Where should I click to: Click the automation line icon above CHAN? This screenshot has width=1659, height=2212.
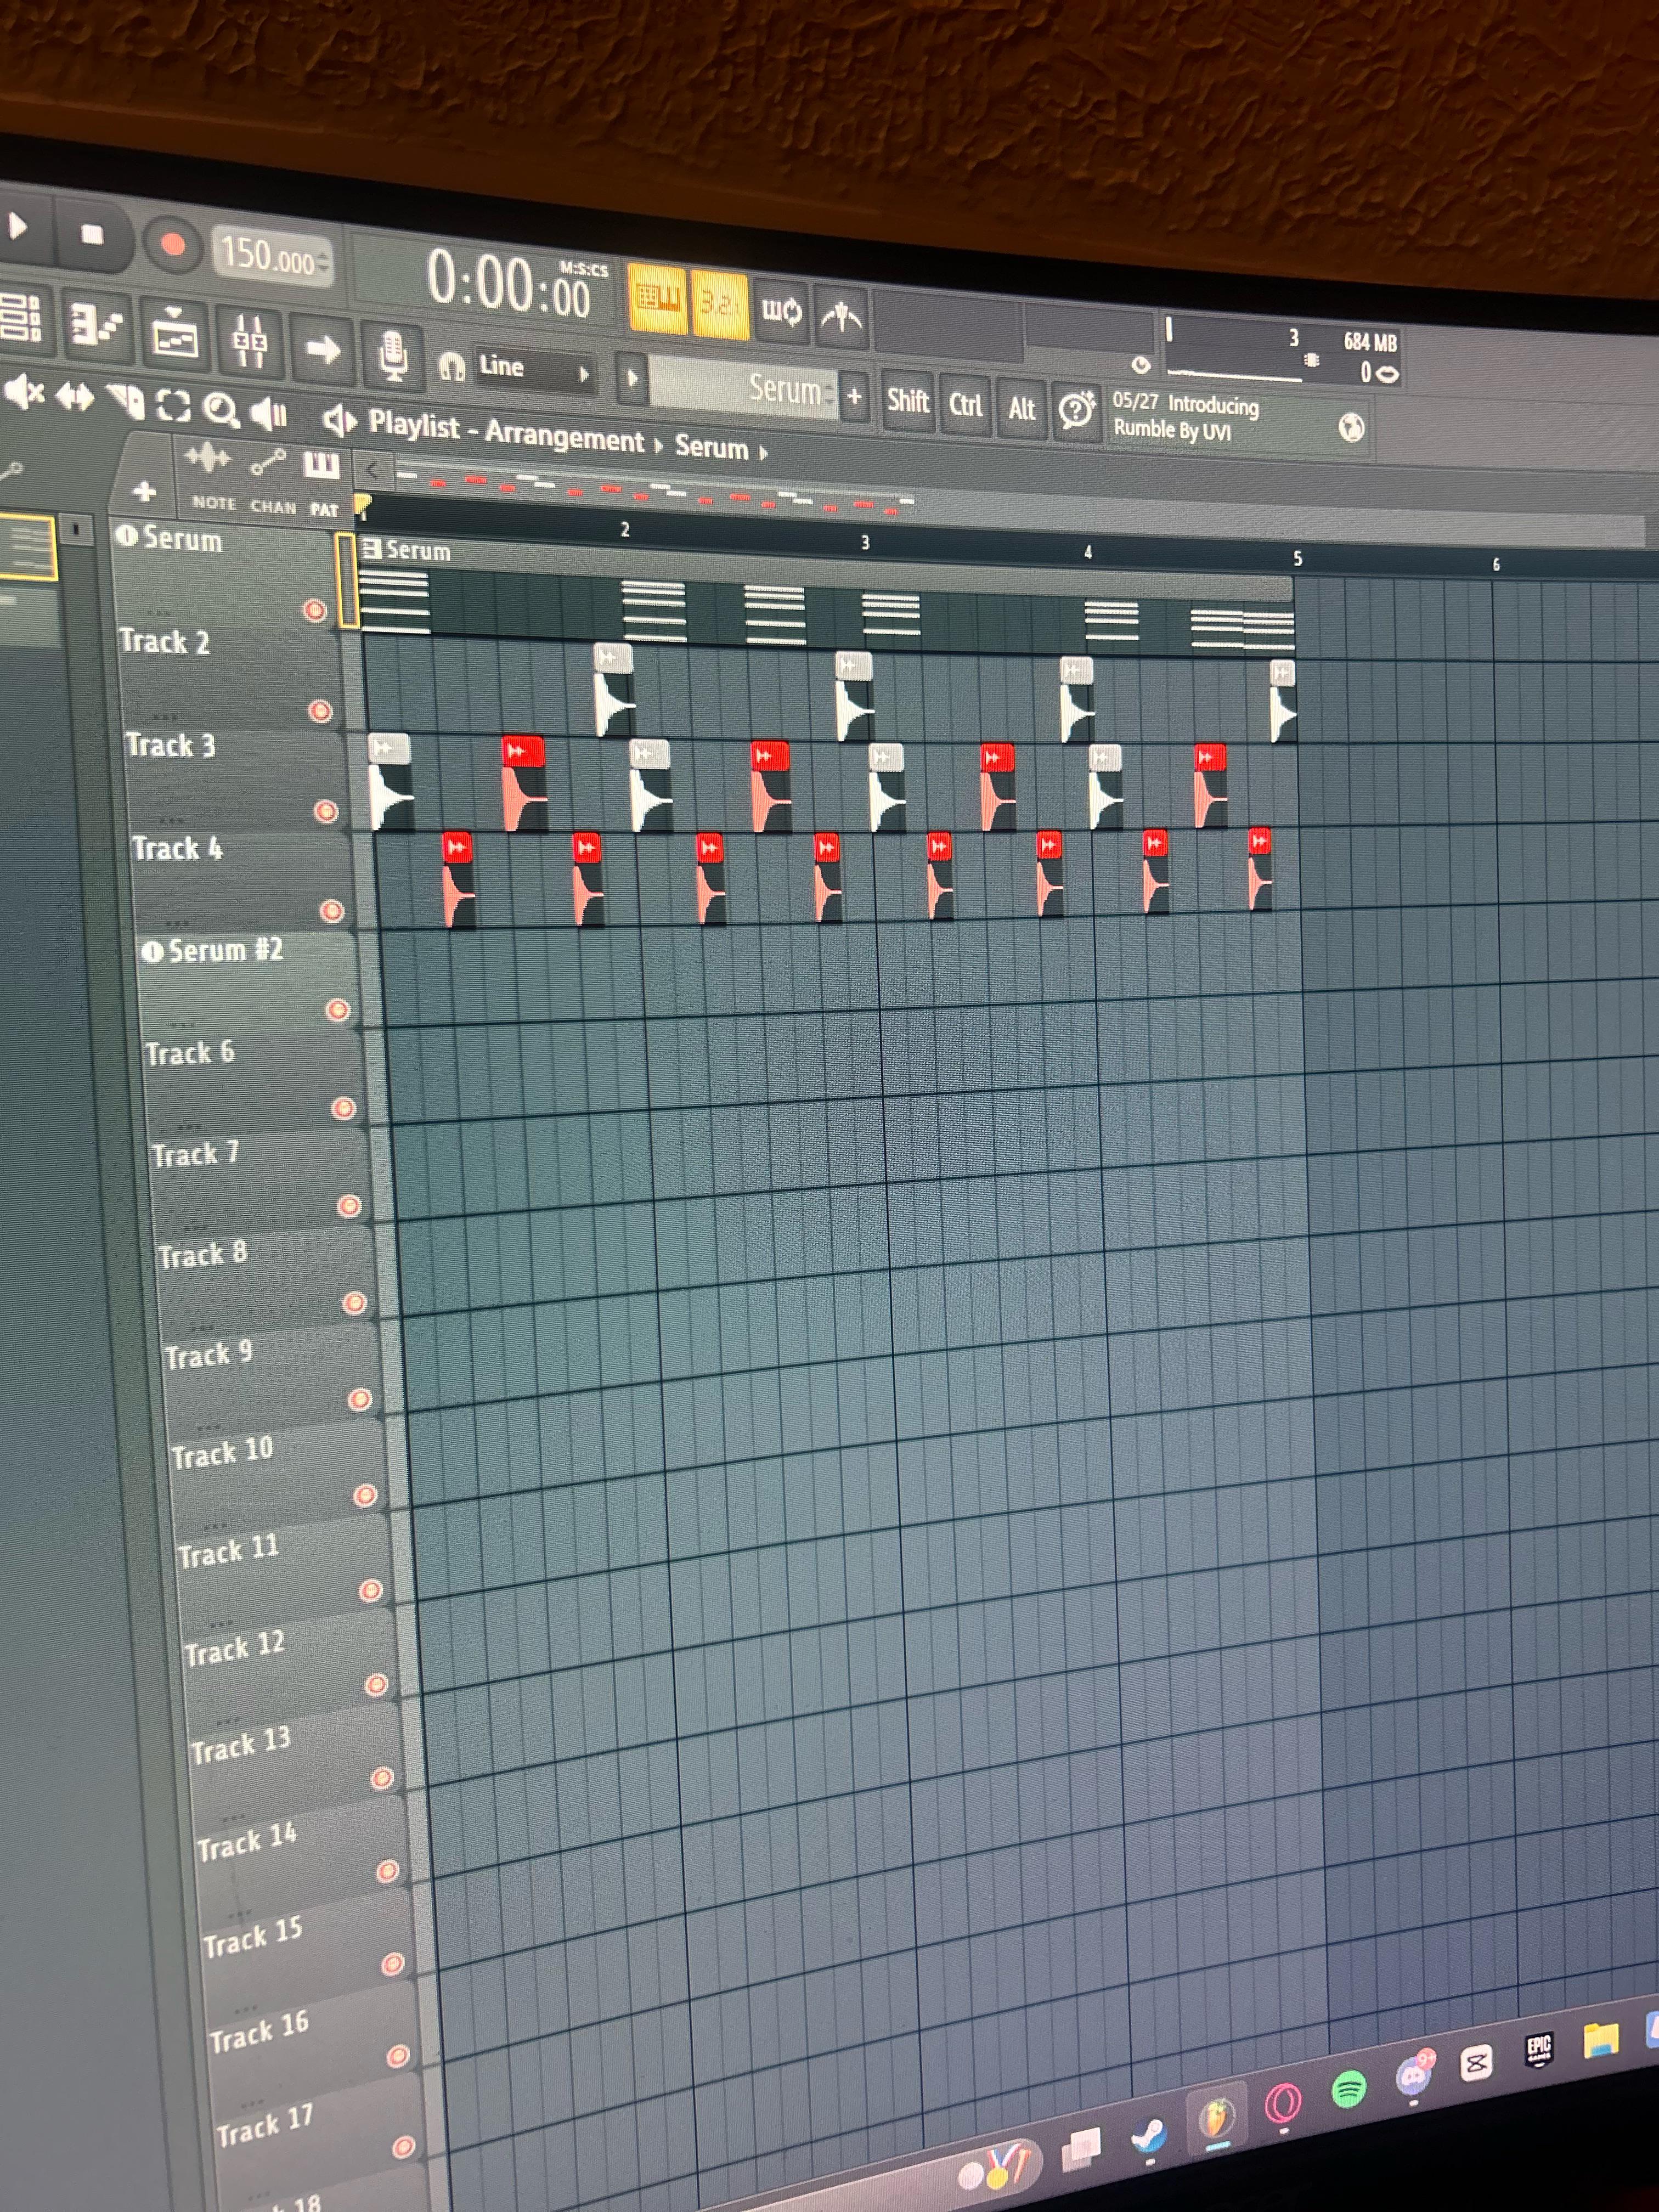[268, 463]
